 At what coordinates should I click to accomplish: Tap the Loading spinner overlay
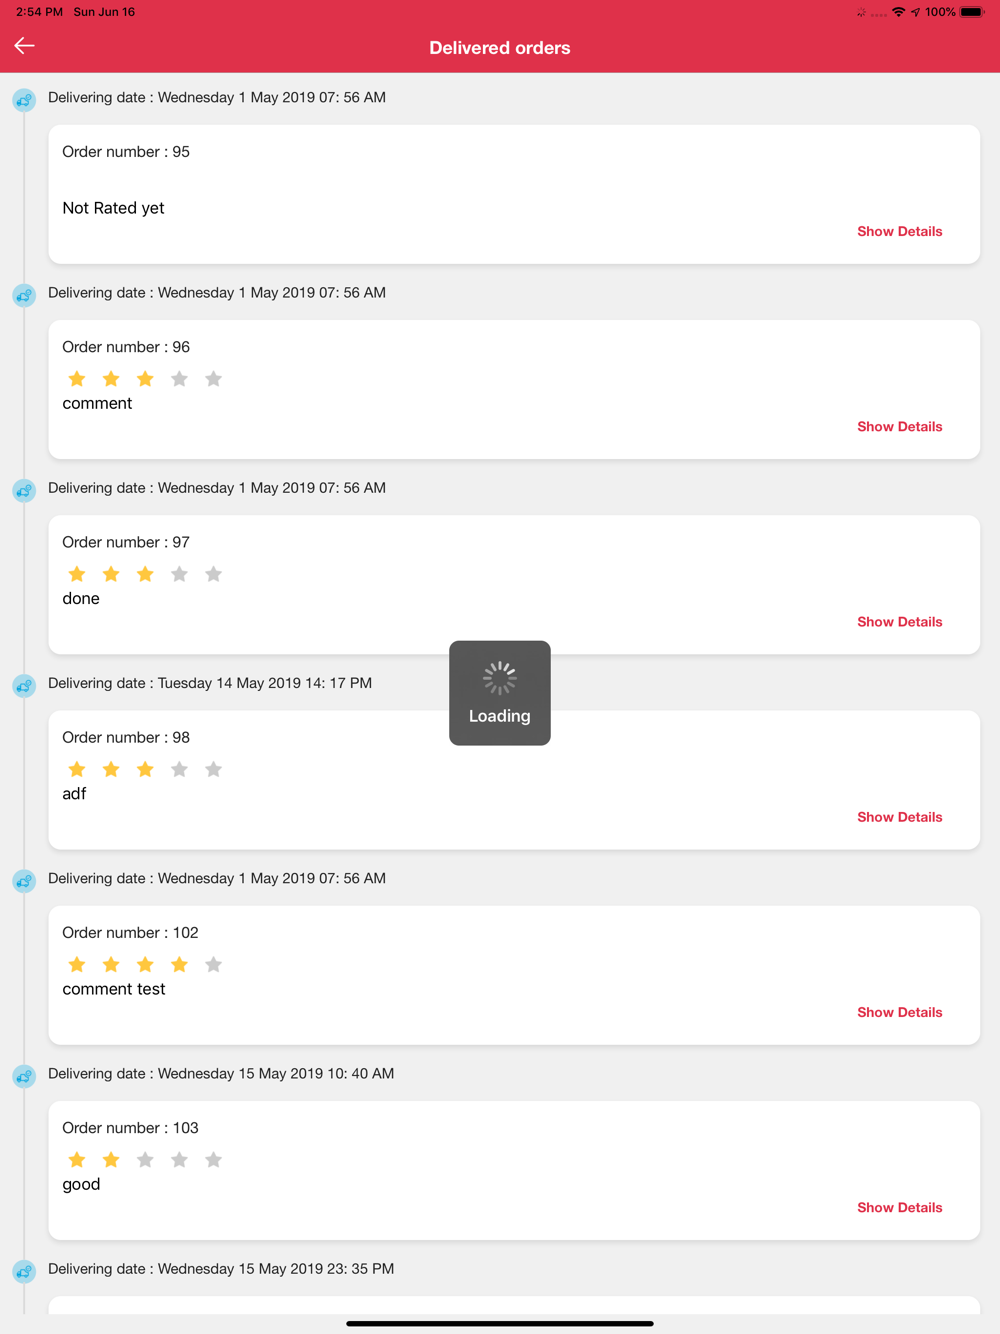point(500,693)
